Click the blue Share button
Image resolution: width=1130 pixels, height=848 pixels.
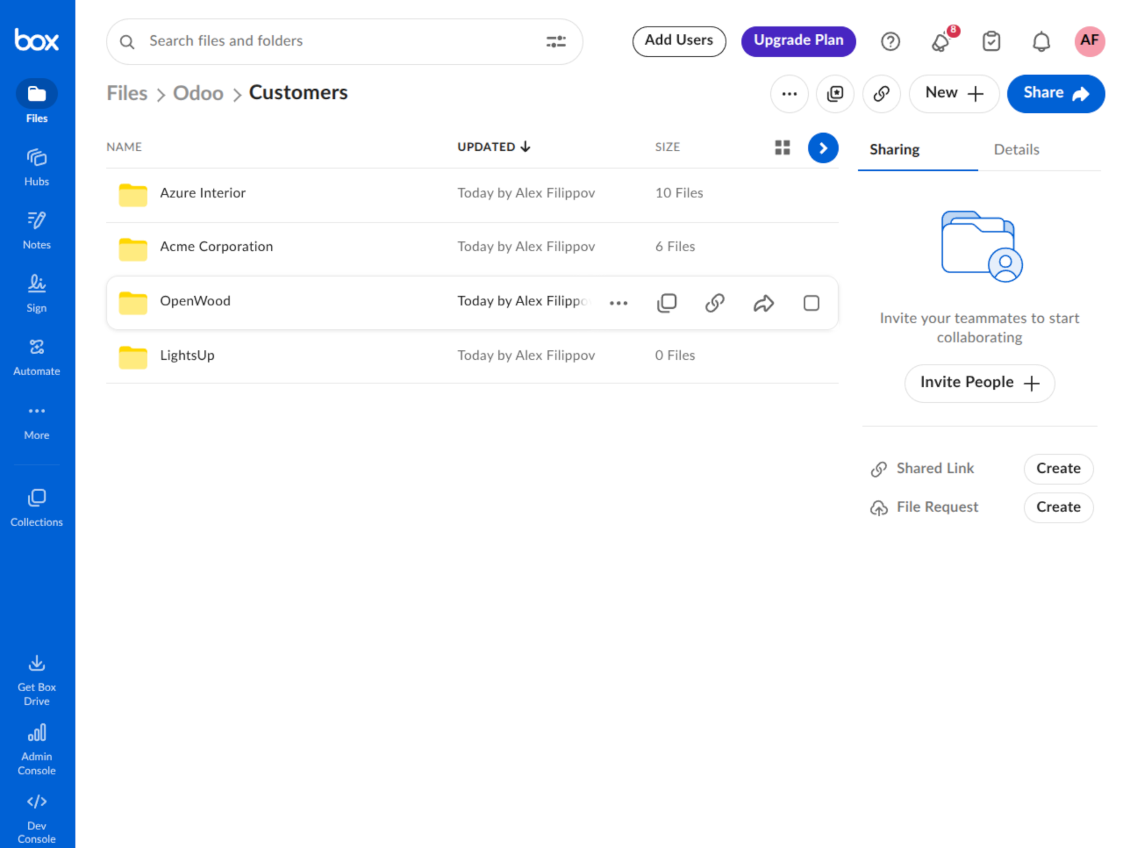1056,94
